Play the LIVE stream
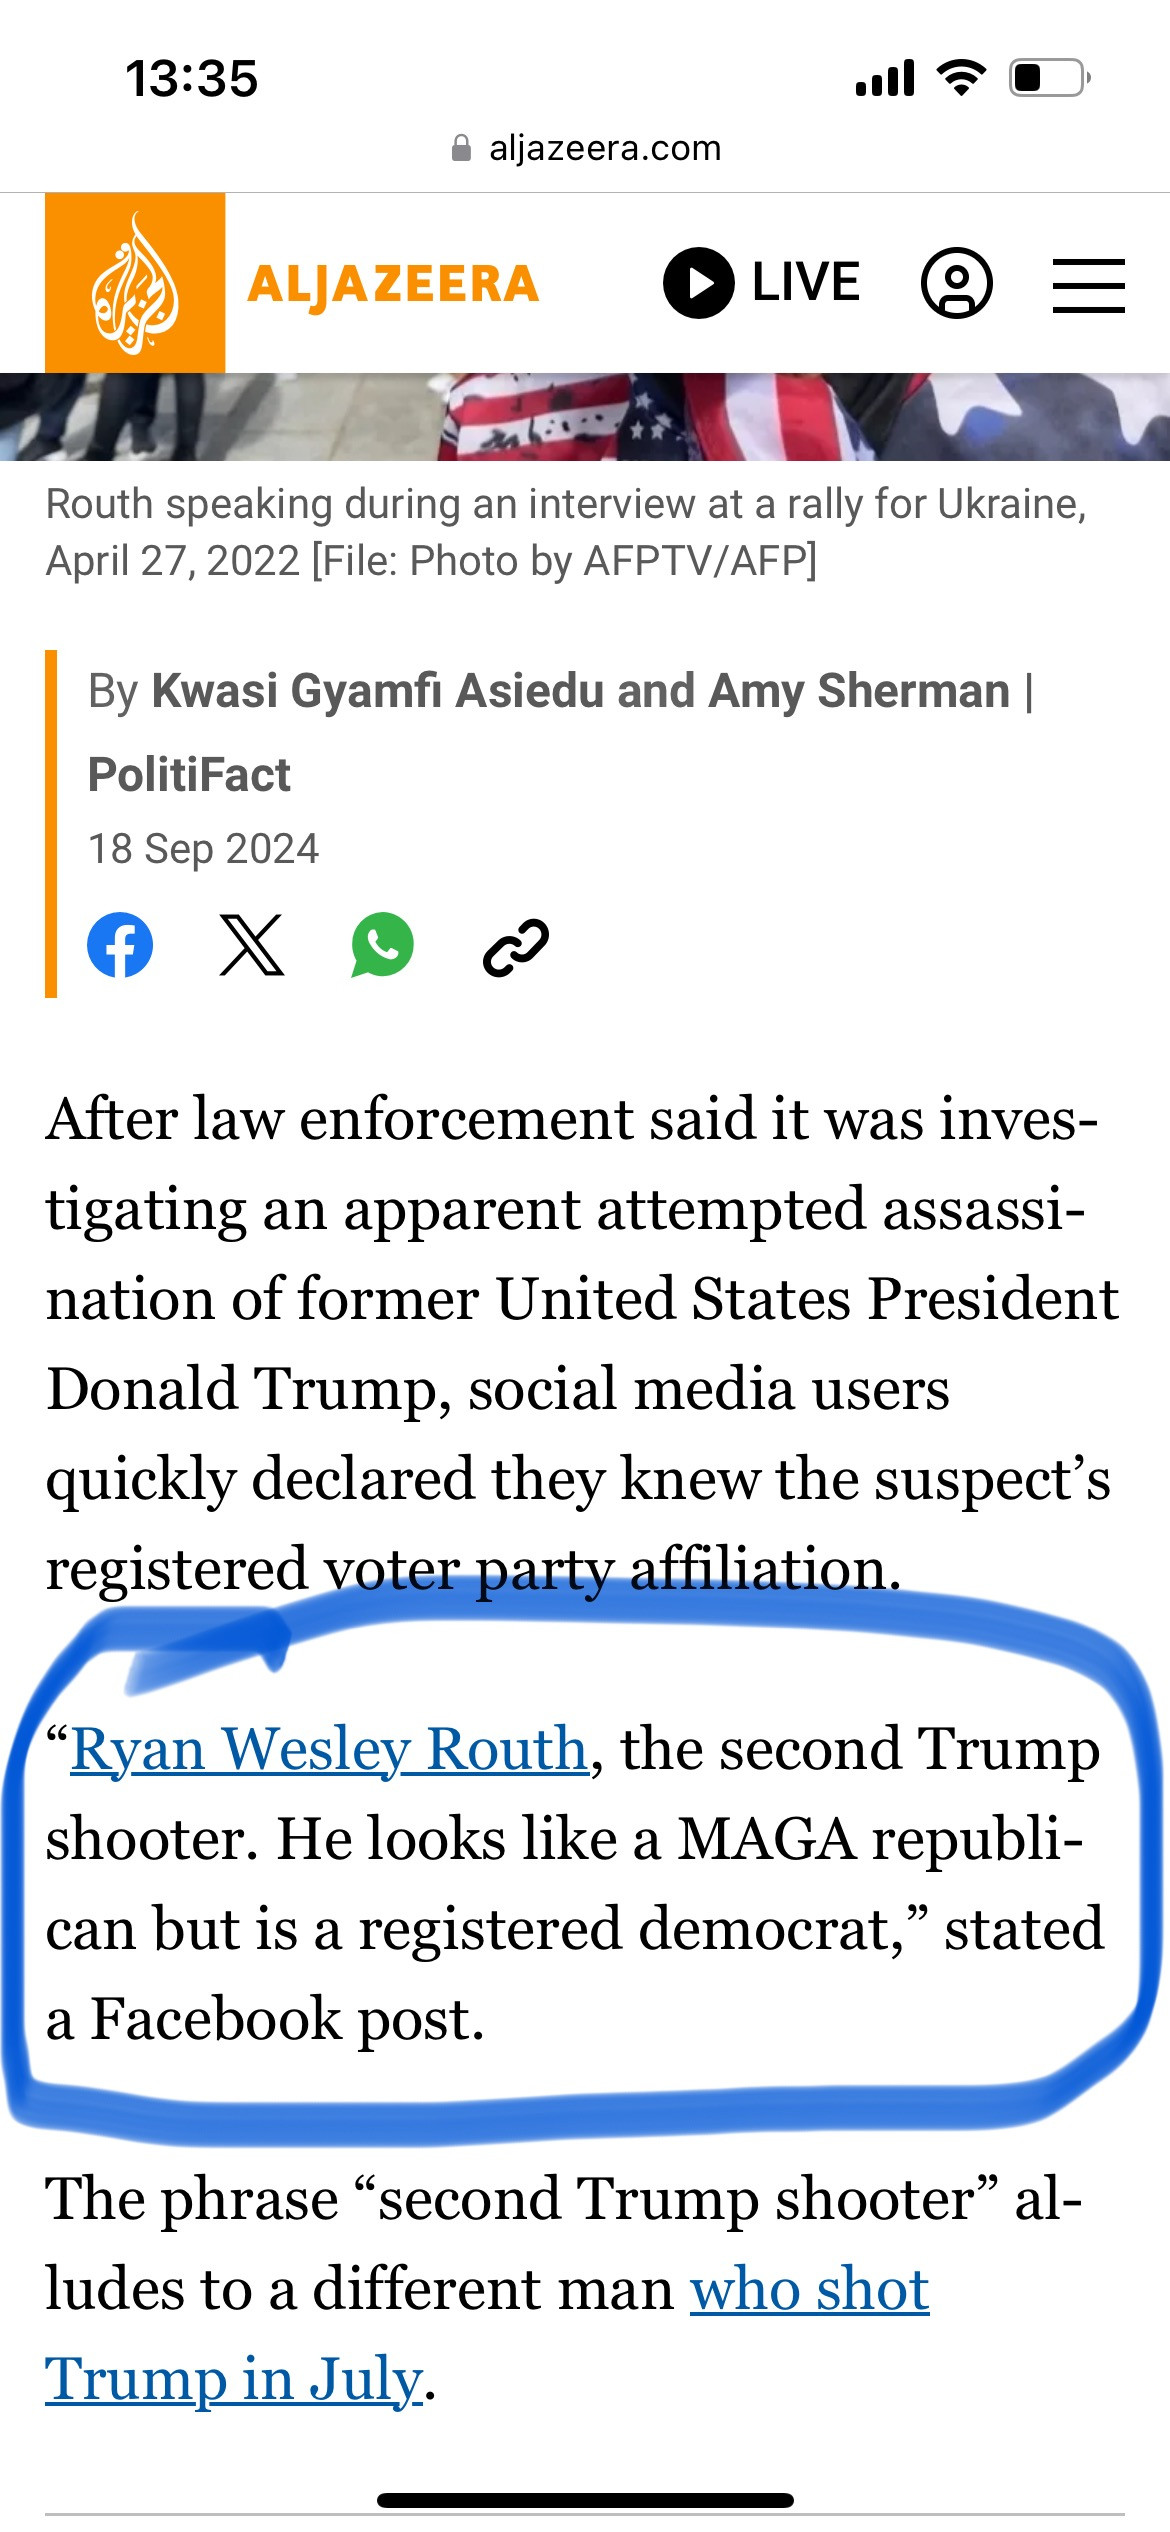This screenshot has height=2532, width=1170. [x=761, y=283]
